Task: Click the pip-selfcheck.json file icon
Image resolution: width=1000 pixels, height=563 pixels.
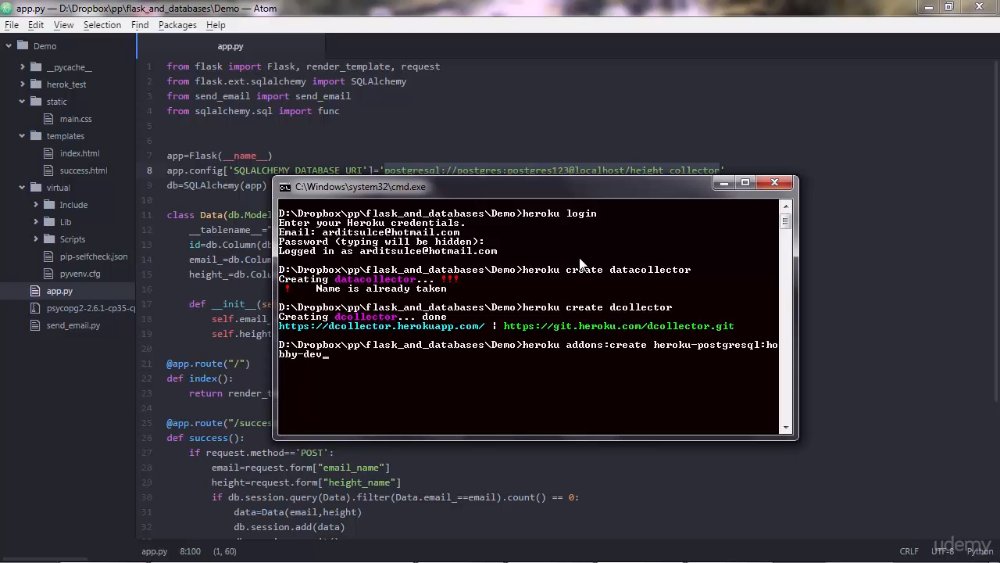Action: pyautogui.click(x=48, y=256)
